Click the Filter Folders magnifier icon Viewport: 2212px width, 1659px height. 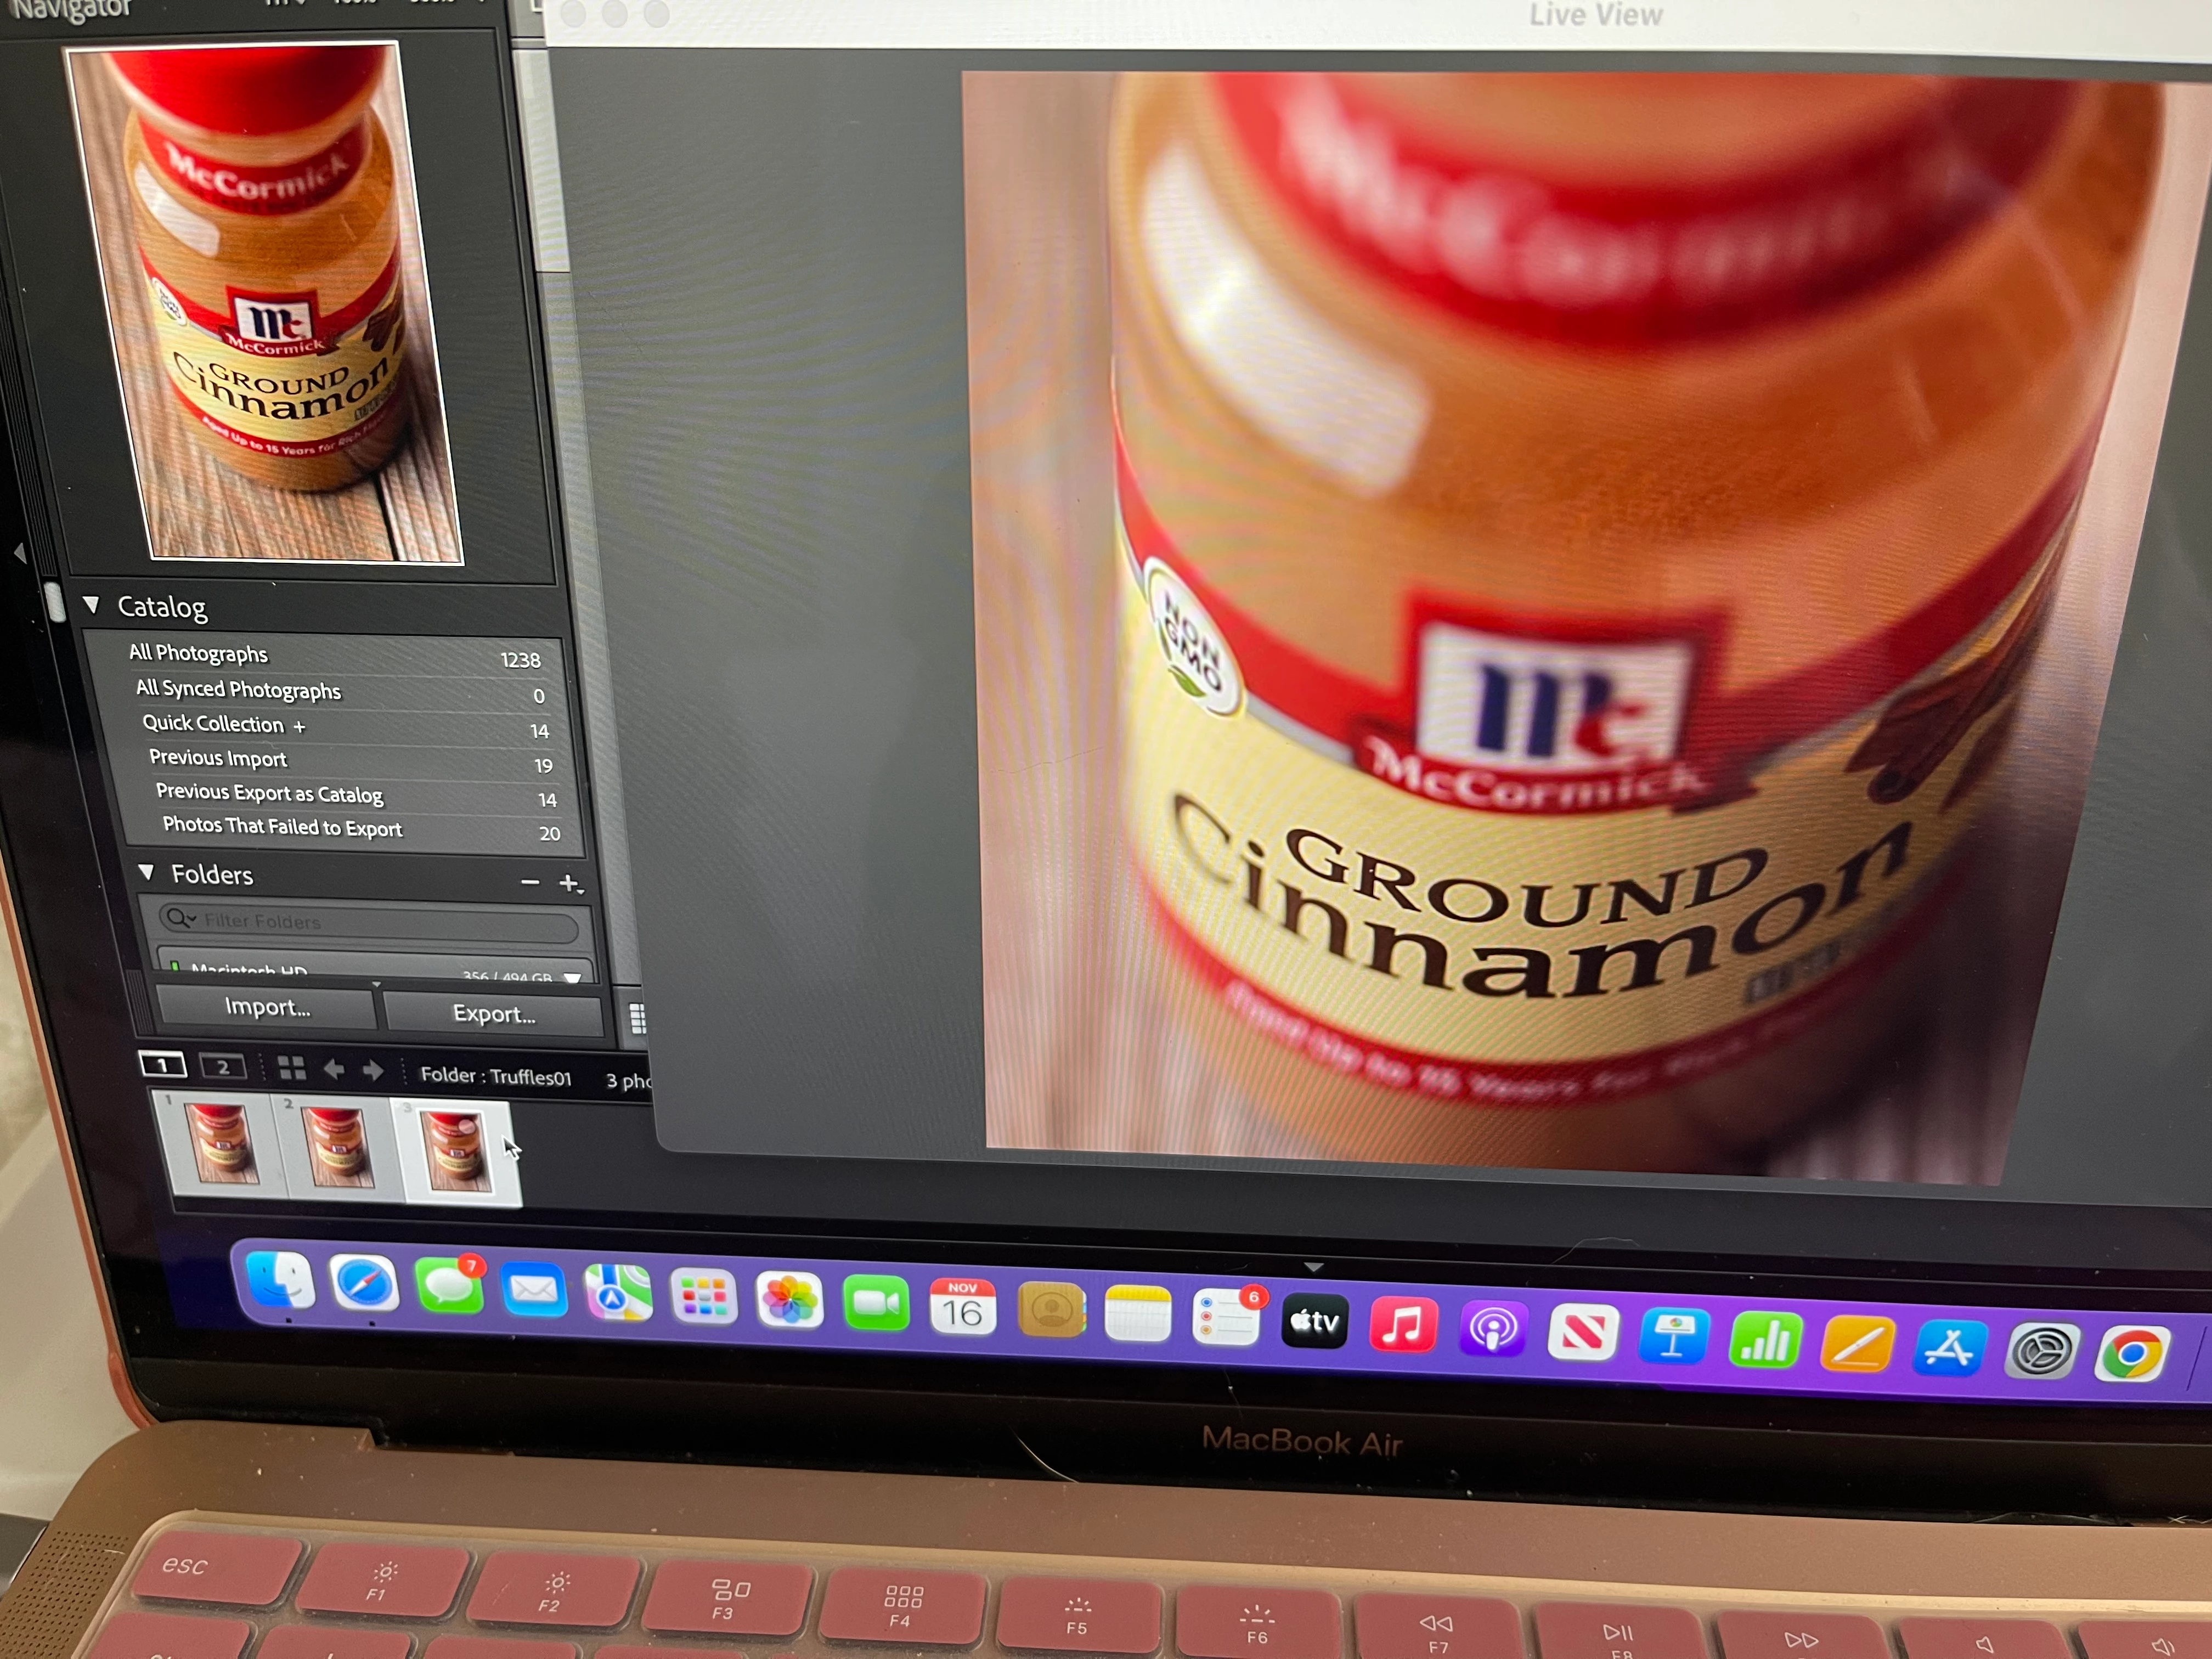pos(179,918)
